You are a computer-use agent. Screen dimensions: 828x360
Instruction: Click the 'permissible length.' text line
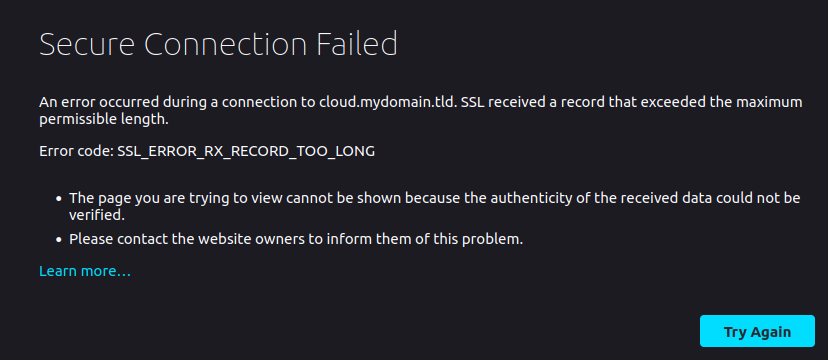pos(104,120)
